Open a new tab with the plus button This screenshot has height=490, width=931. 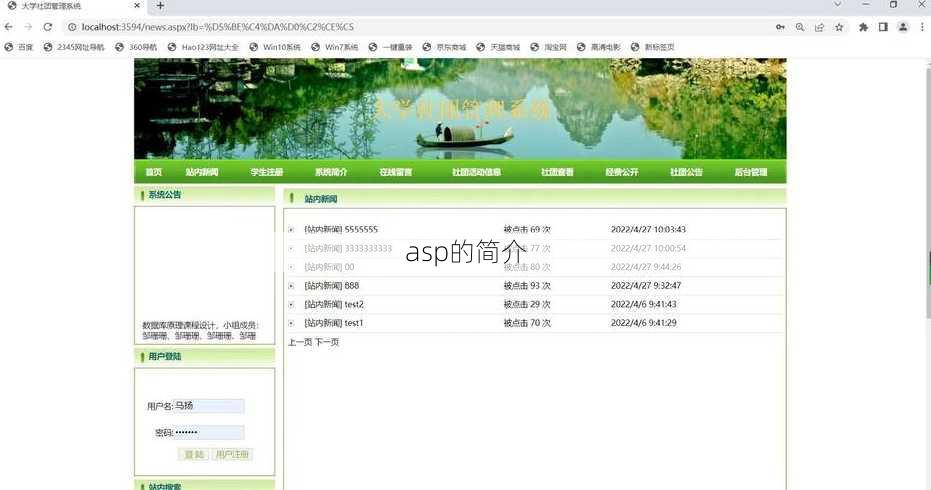[x=160, y=6]
